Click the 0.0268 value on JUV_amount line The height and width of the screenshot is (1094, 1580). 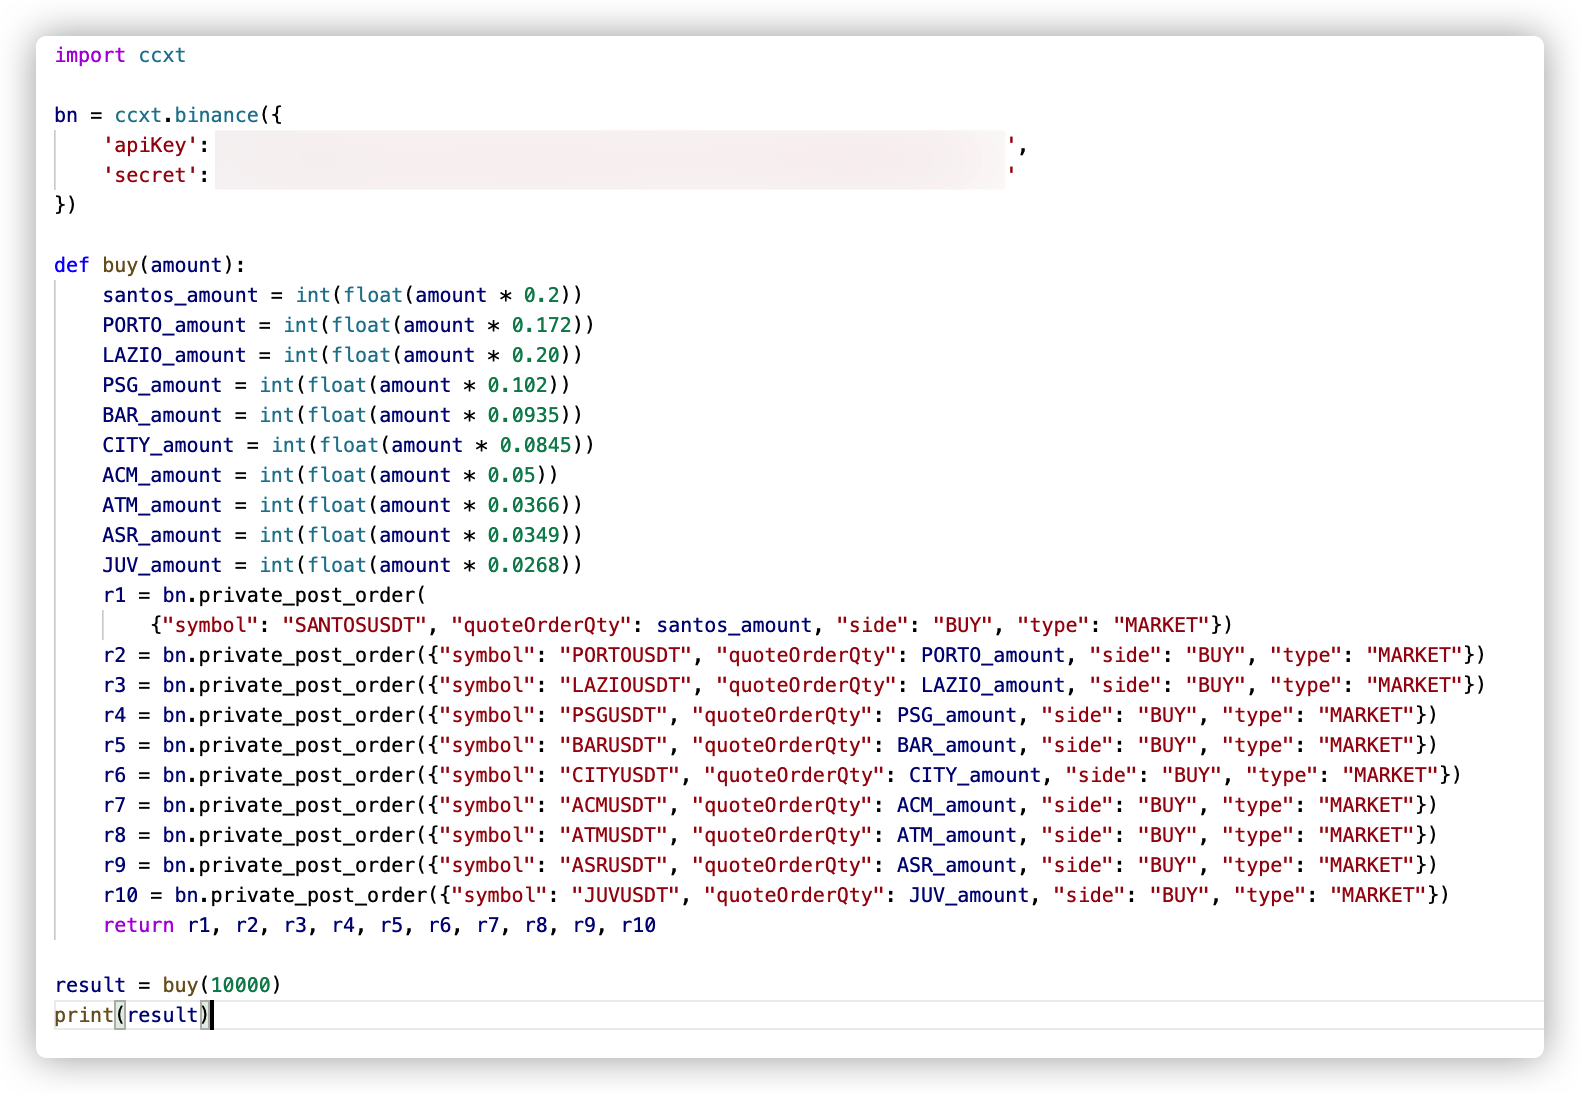(x=524, y=565)
